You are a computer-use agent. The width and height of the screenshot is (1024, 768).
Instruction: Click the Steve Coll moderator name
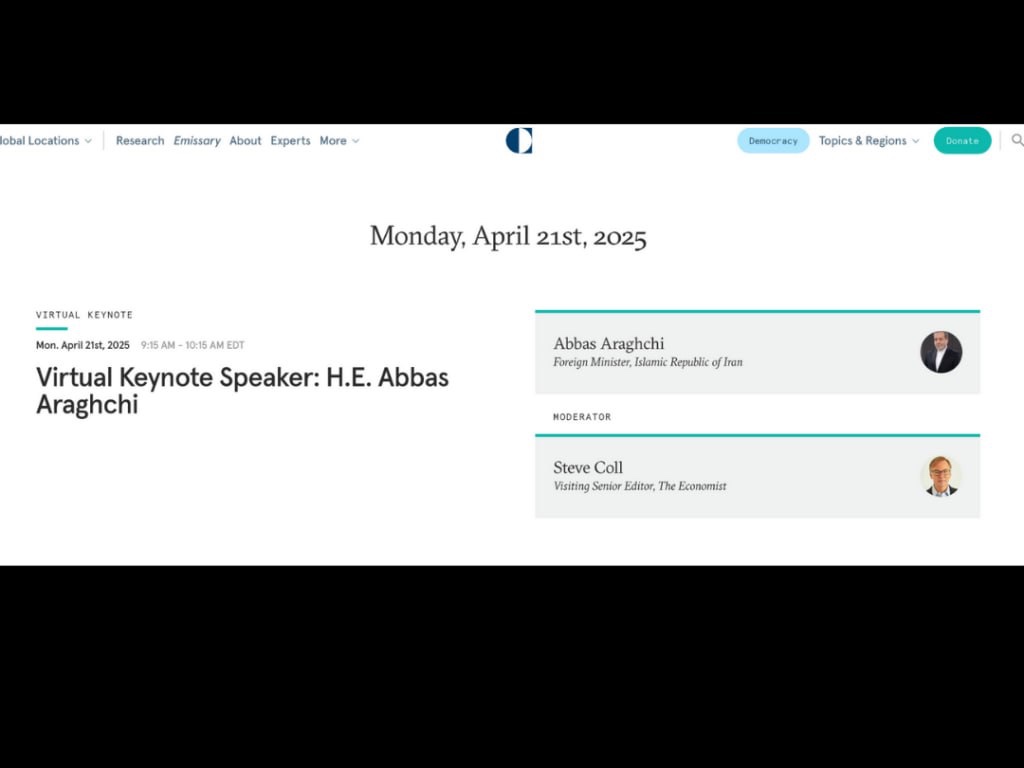point(588,467)
